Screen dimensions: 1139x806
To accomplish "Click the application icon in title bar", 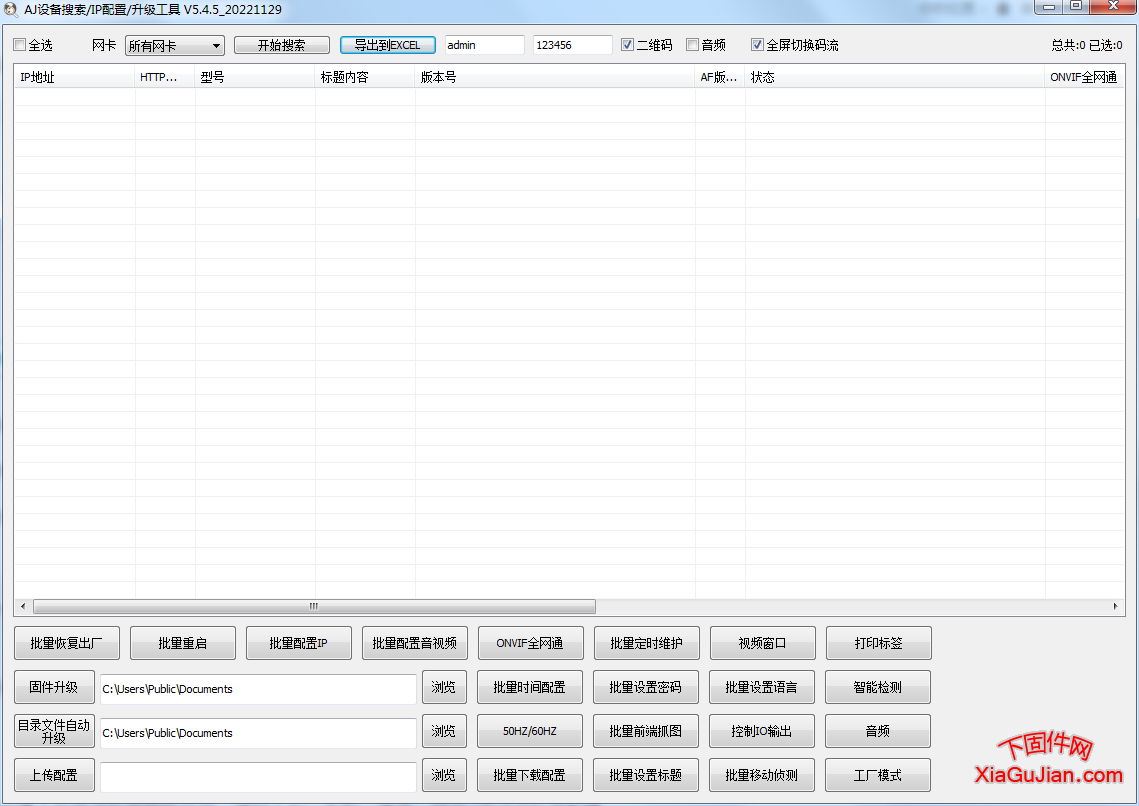I will (11, 10).
